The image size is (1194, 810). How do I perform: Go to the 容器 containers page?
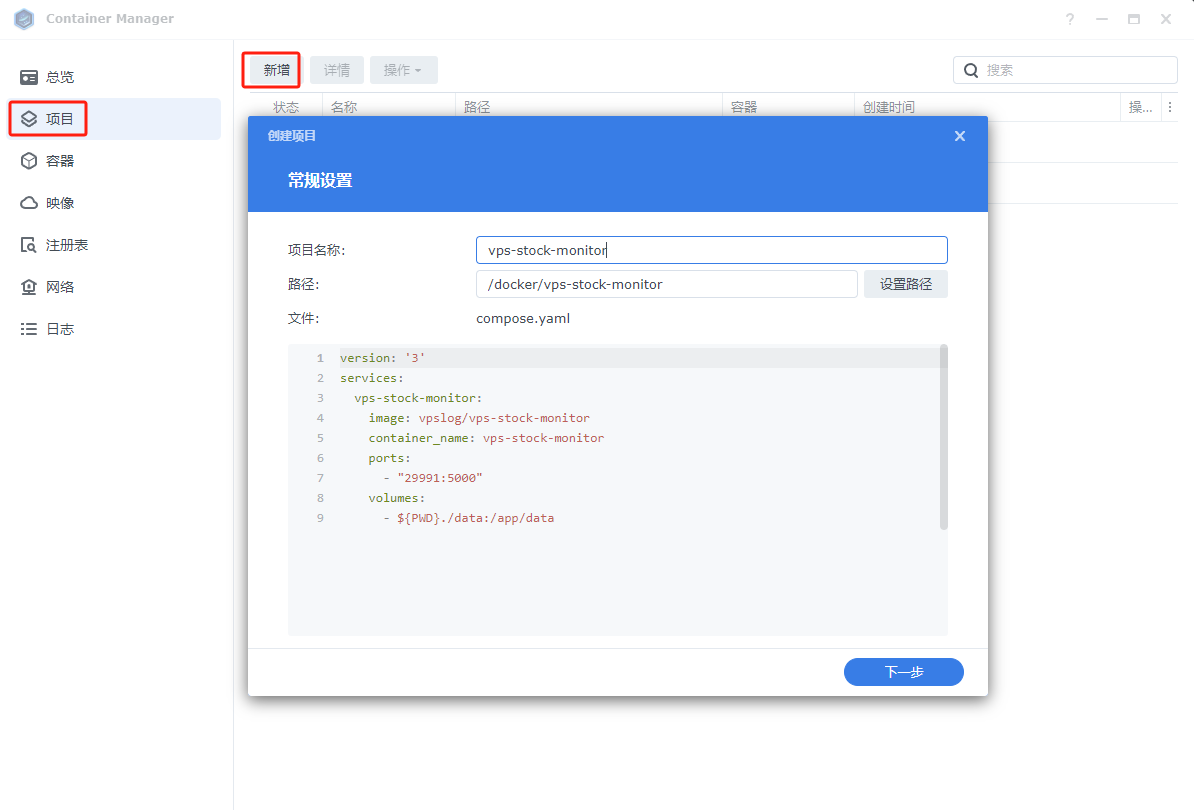(114, 161)
